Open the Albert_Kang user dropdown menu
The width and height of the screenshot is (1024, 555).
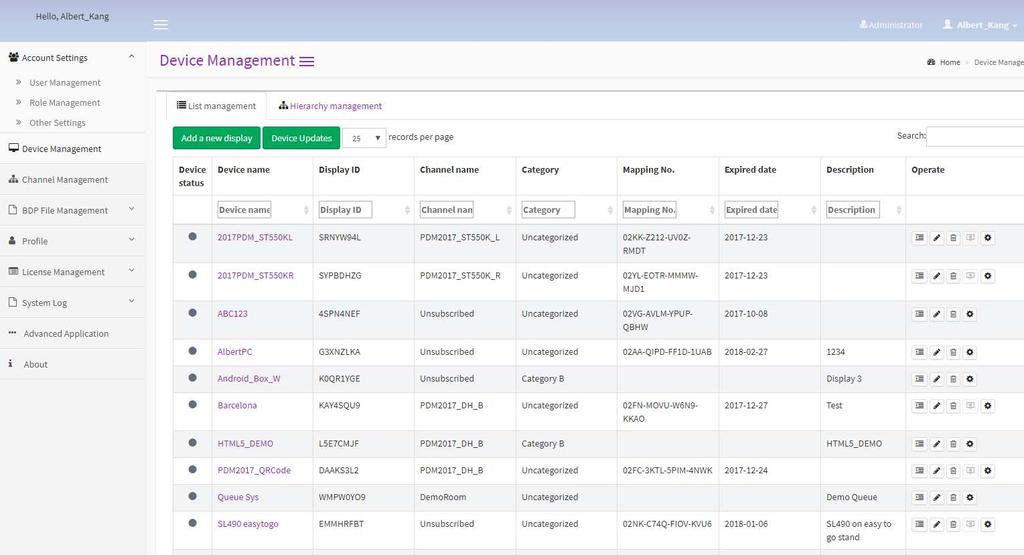[980, 25]
